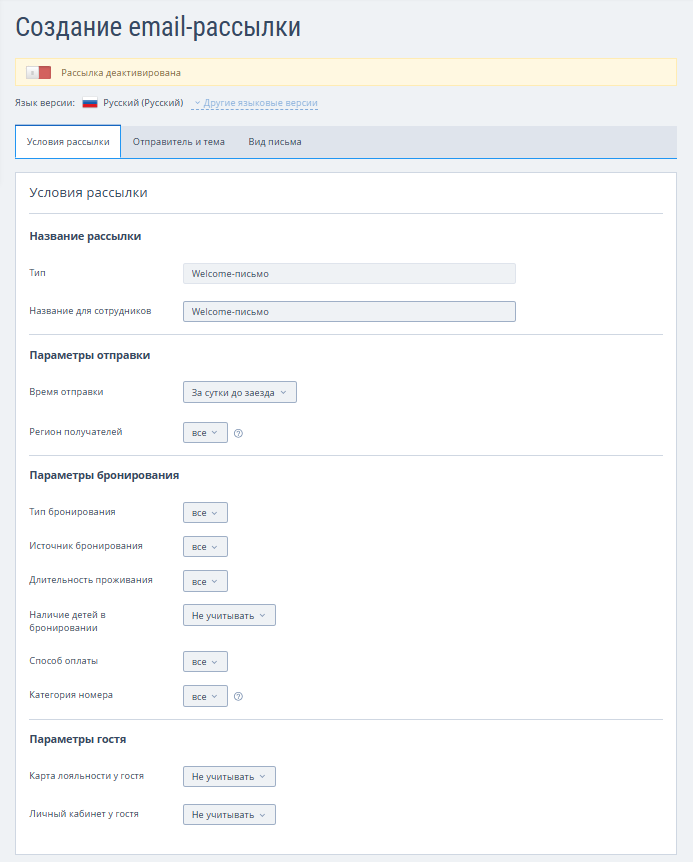The image size is (693, 862).
Task: Expand the Способ оплаты dropdown
Action: [x=205, y=662]
